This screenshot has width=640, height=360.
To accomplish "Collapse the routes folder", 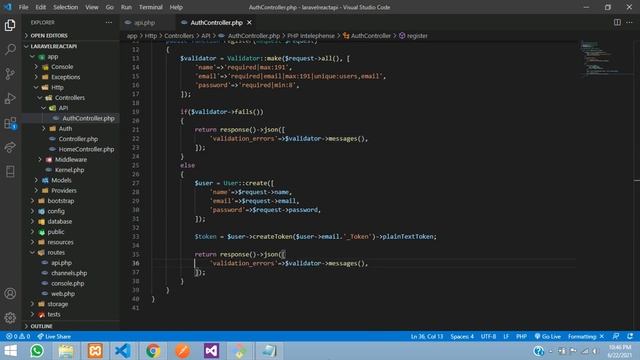I will click(x=56, y=252).
